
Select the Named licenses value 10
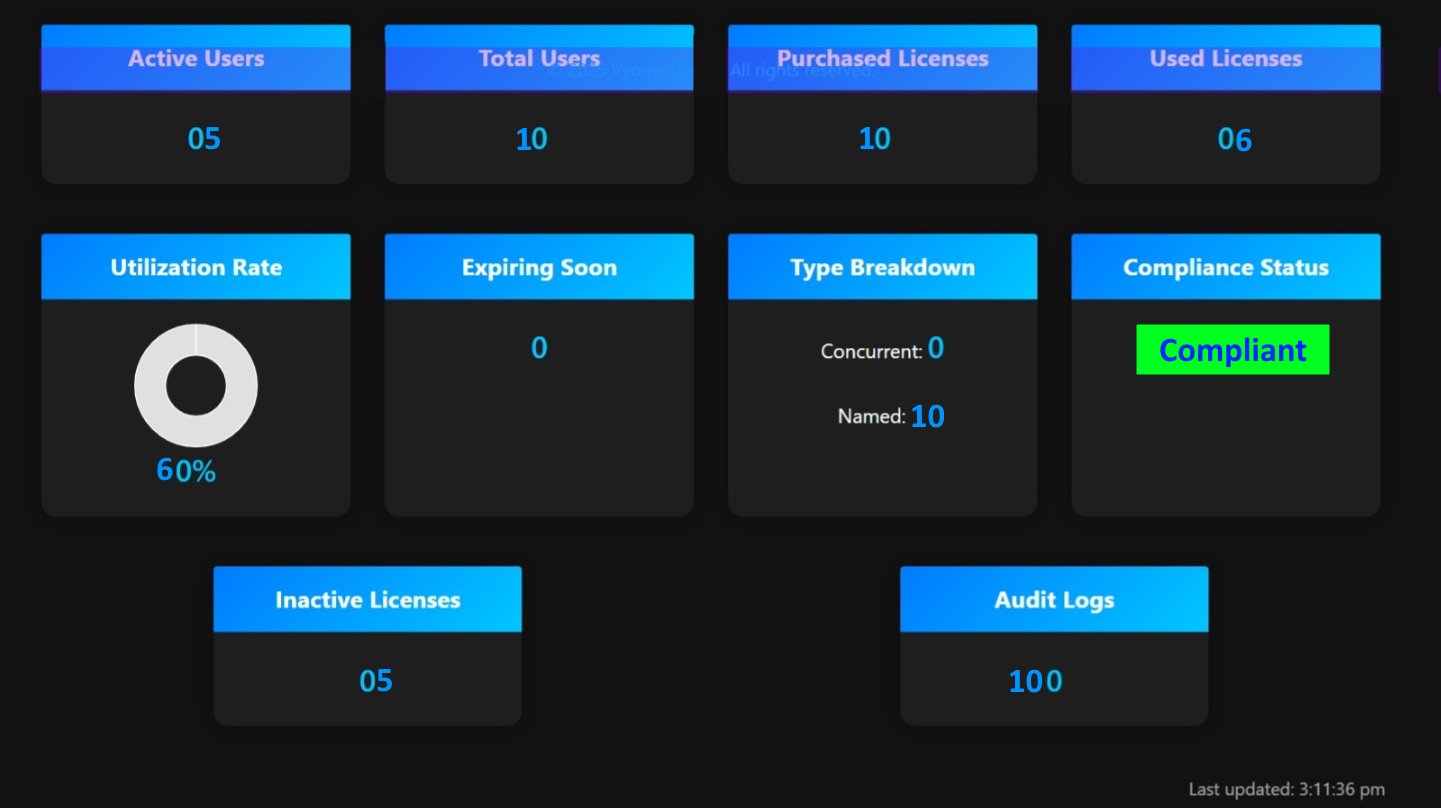pyautogui.click(x=927, y=415)
